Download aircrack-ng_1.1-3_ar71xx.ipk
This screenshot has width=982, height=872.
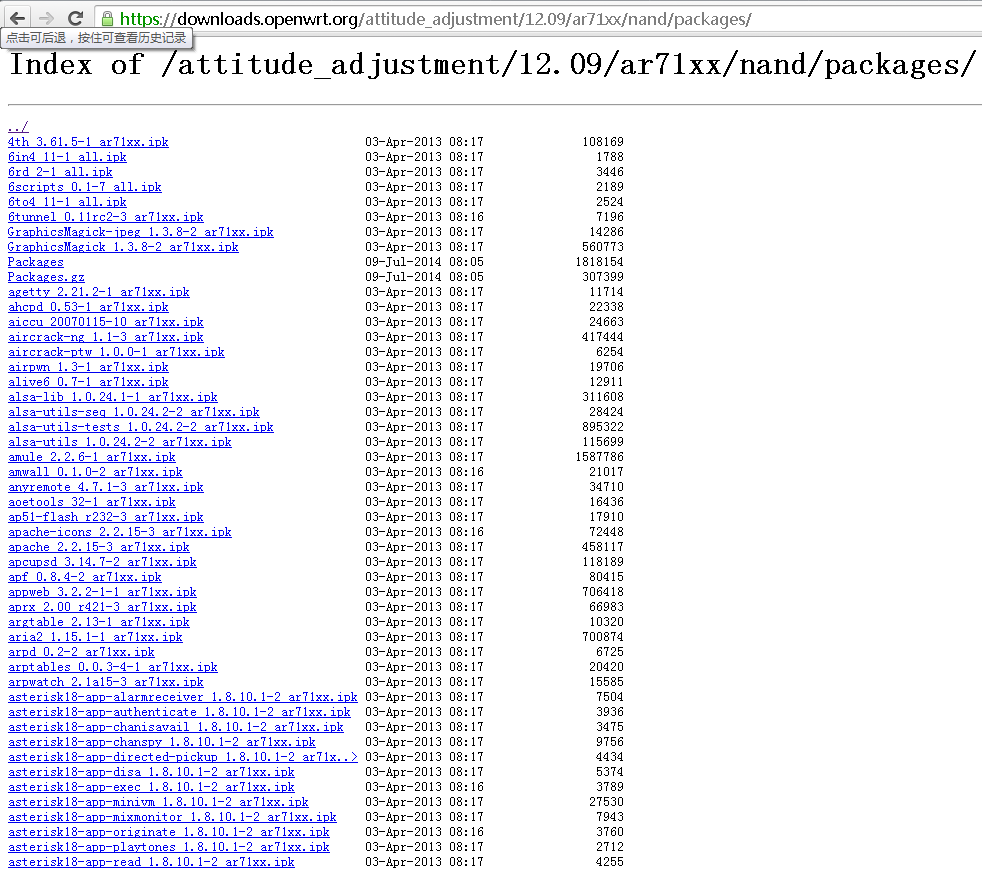pyautogui.click(x=106, y=337)
